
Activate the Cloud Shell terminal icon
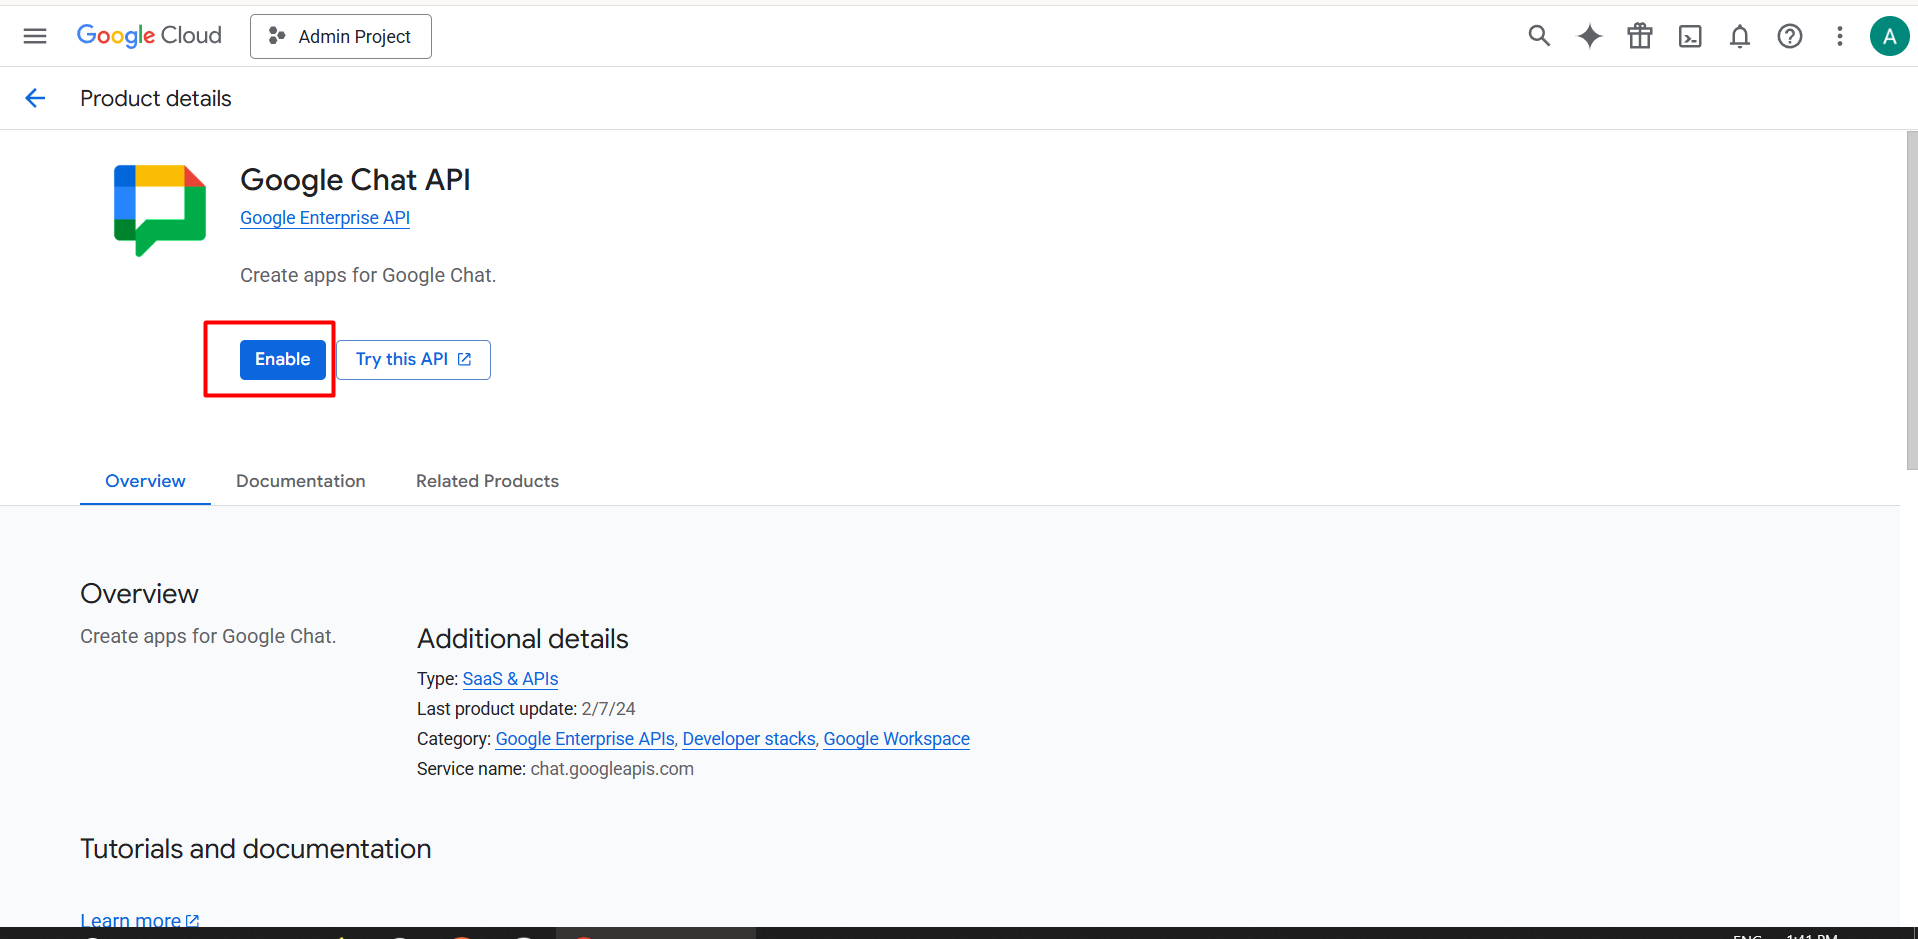click(1690, 36)
